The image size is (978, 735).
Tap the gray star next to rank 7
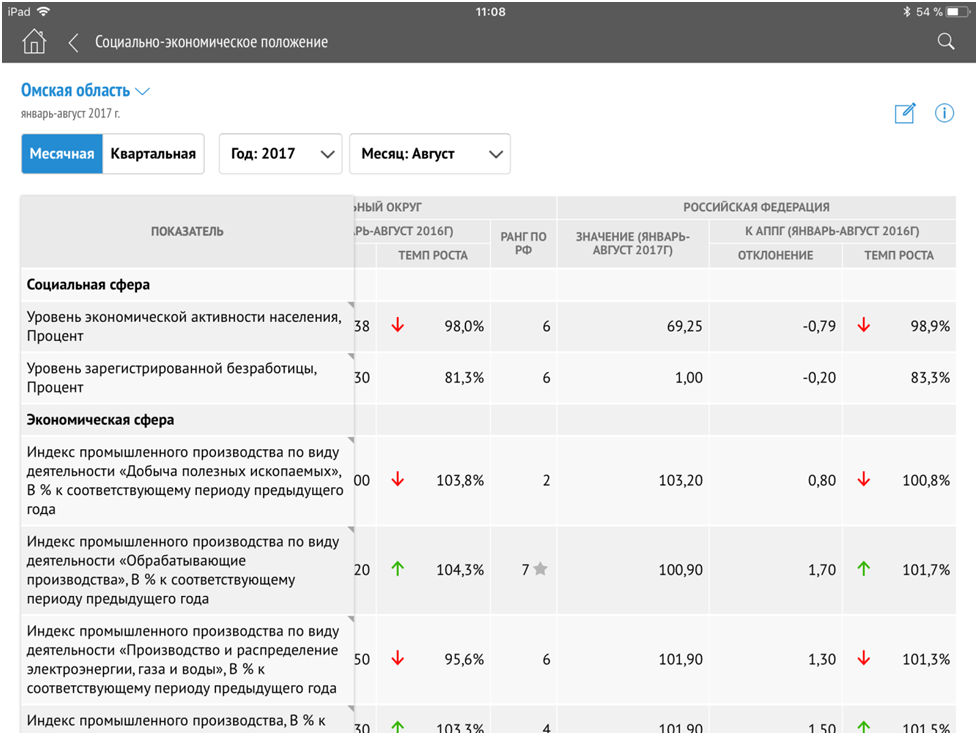(x=541, y=569)
